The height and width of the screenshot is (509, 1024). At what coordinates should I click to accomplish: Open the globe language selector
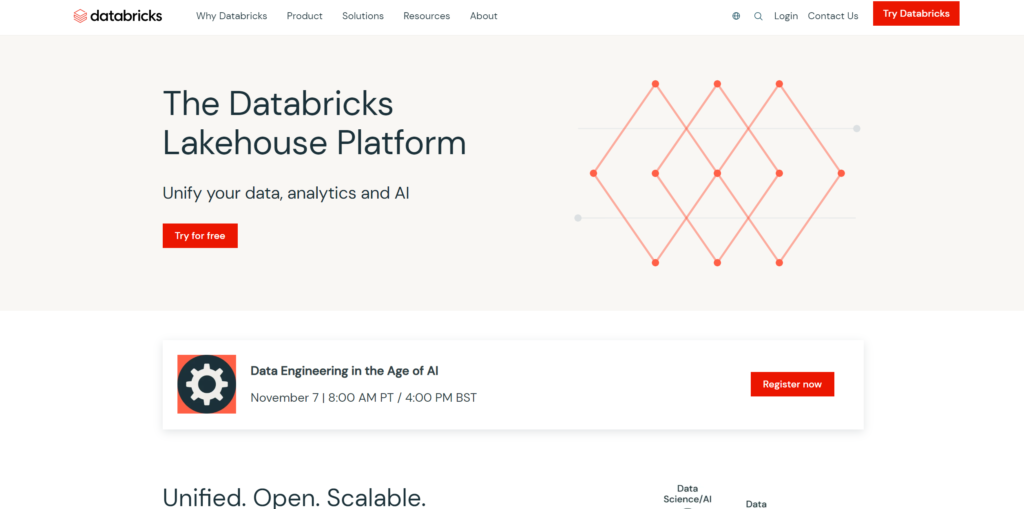(x=736, y=16)
